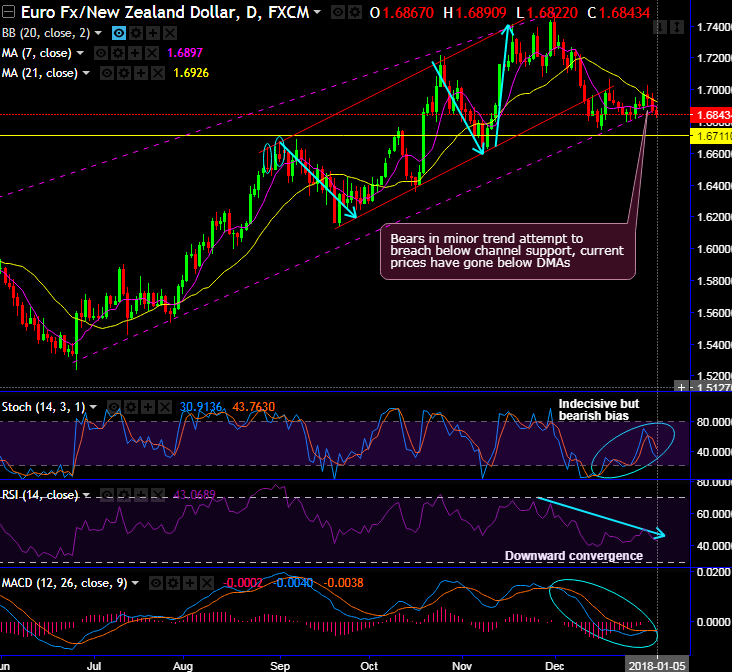Click the MA 21 value 1.6926
This screenshot has width=732, height=672.
191,73
